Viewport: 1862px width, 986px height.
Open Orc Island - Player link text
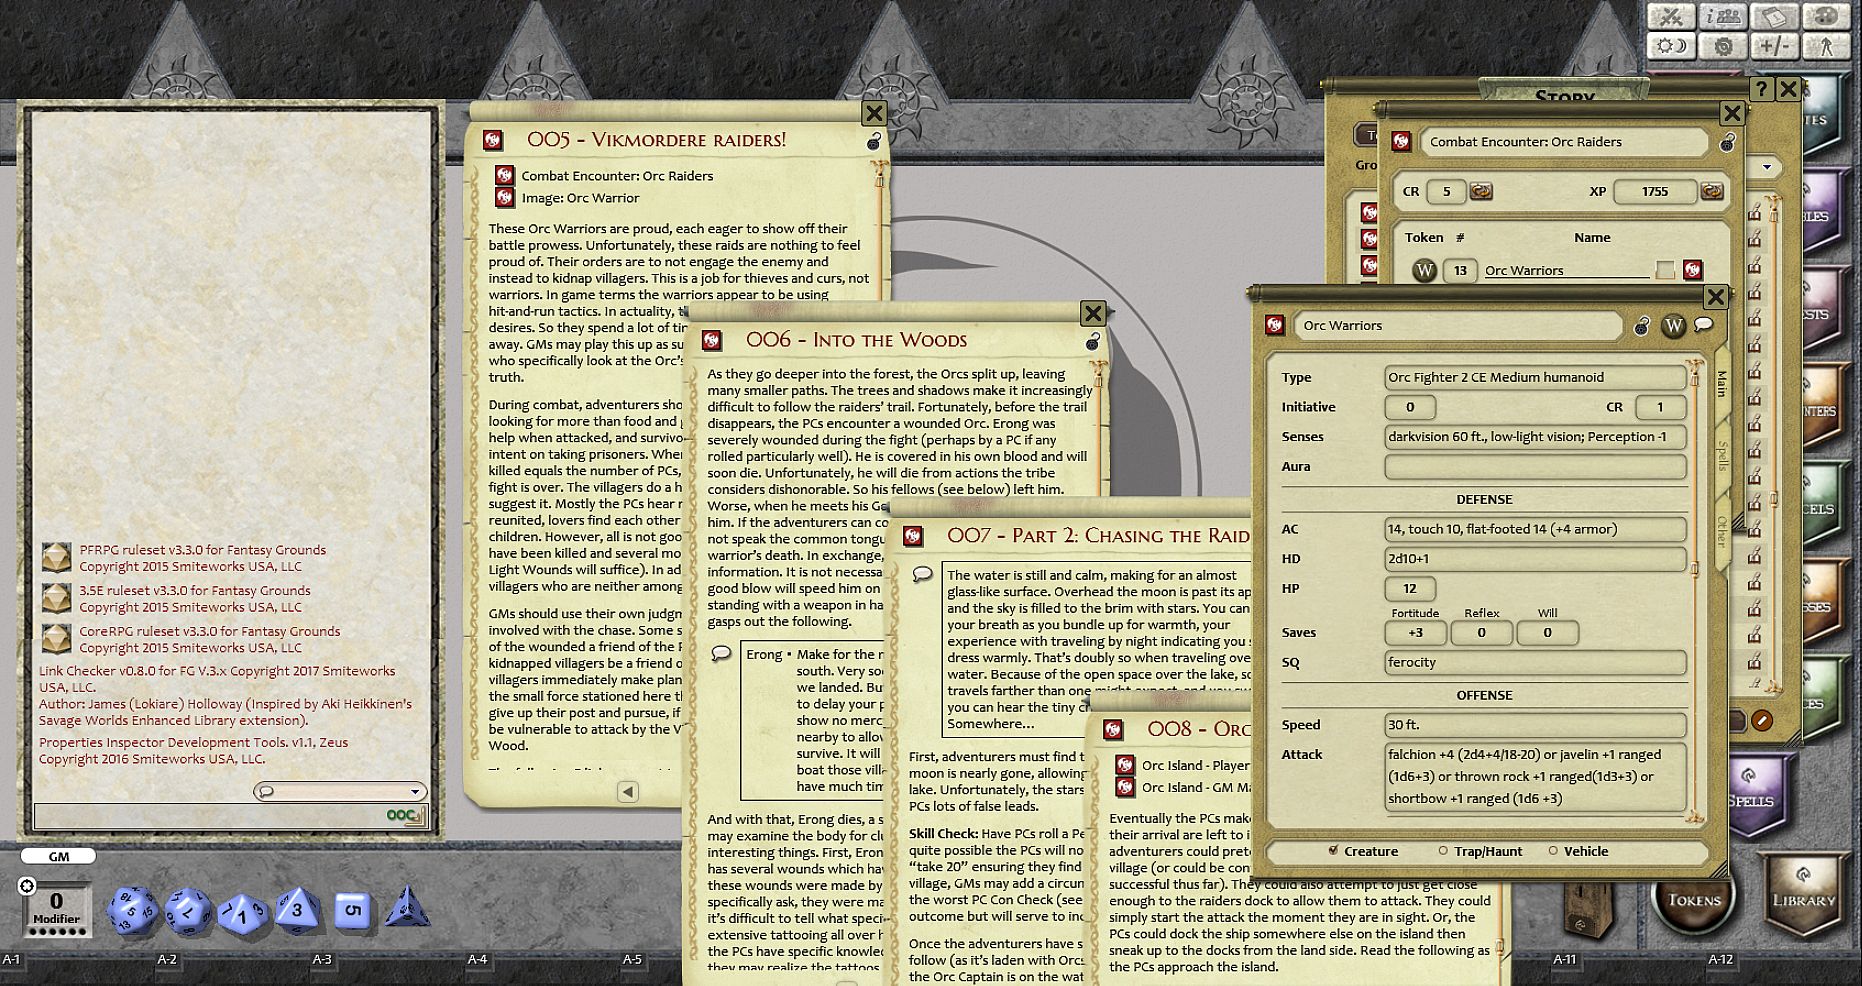click(1196, 766)
